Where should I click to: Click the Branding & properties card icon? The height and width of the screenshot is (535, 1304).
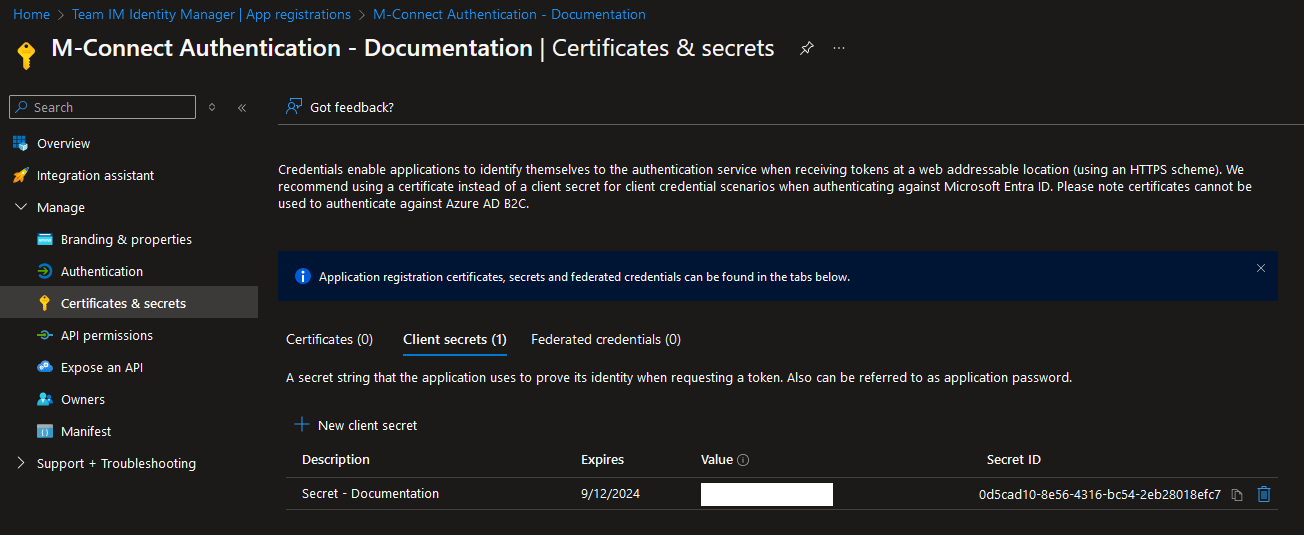[x=44, y=239]
